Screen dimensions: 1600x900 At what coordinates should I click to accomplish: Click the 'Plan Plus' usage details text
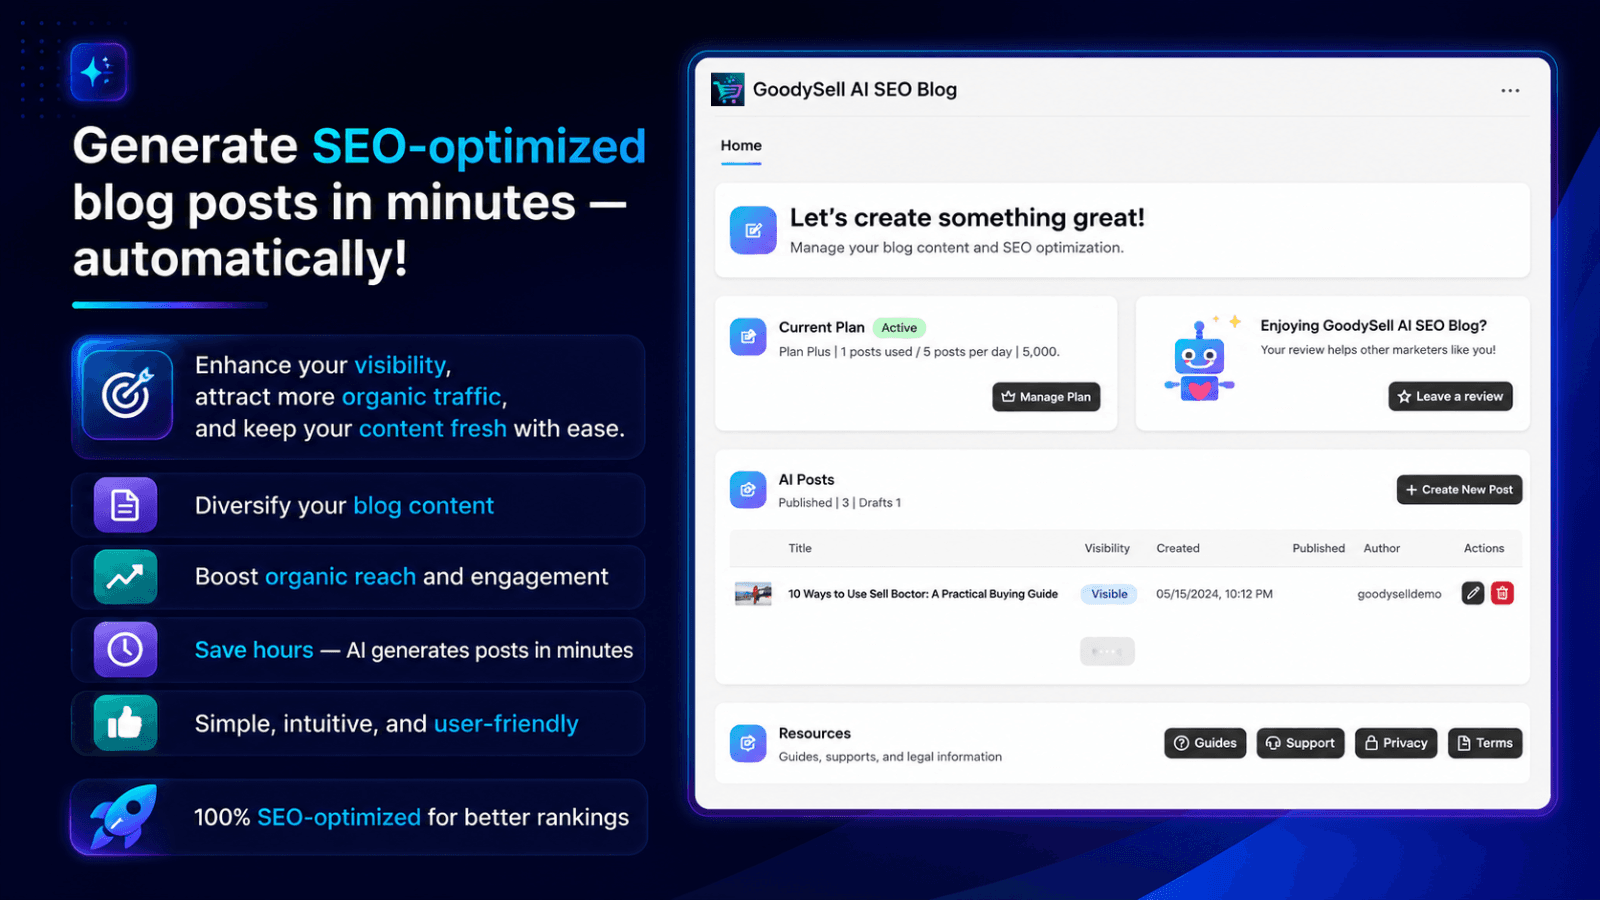click(919, 352)
